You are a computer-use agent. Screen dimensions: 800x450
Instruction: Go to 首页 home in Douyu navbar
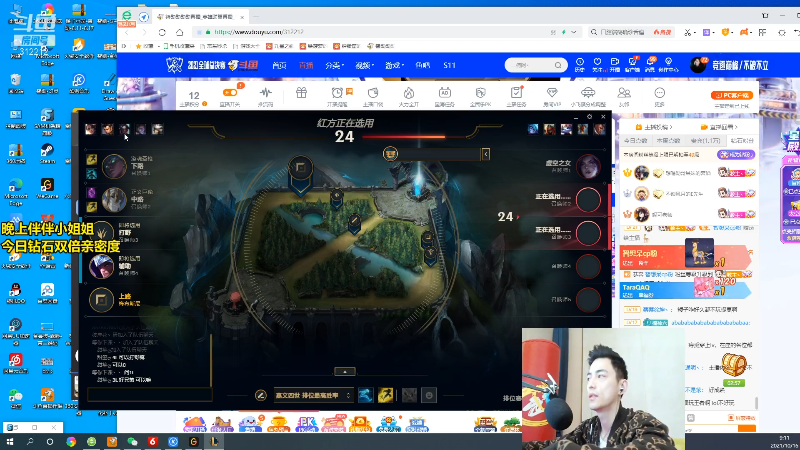pyautogui.click(x=279, y=65)
